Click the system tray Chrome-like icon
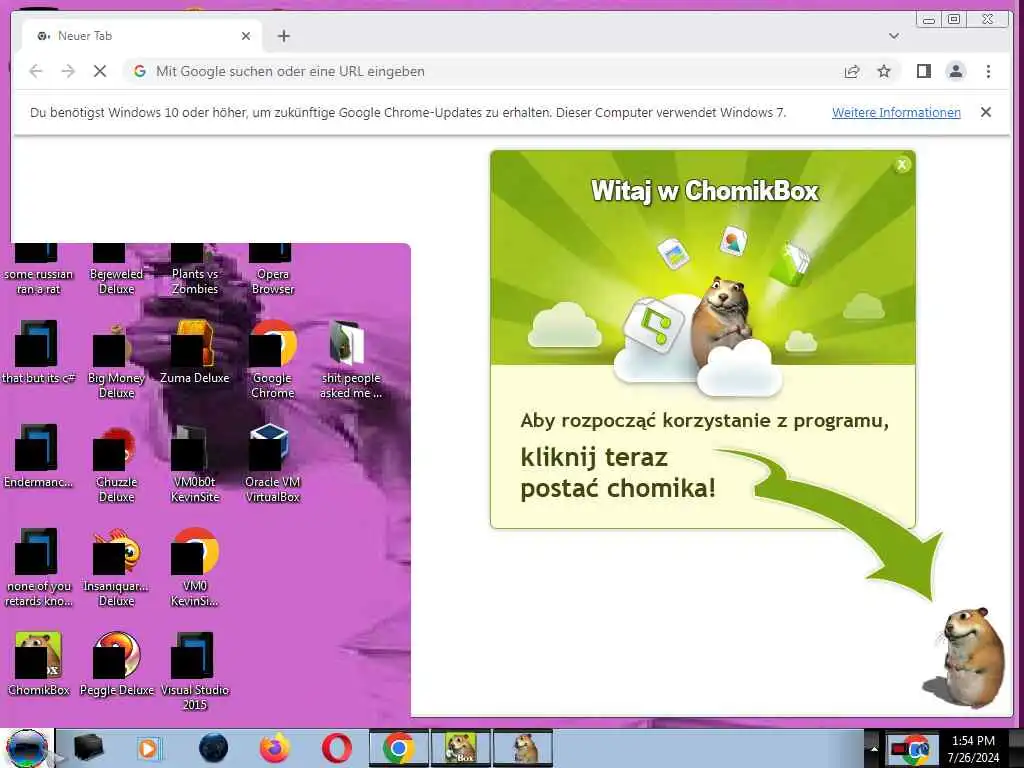Viewport: 1024px width, 768px height. (910, 748)
